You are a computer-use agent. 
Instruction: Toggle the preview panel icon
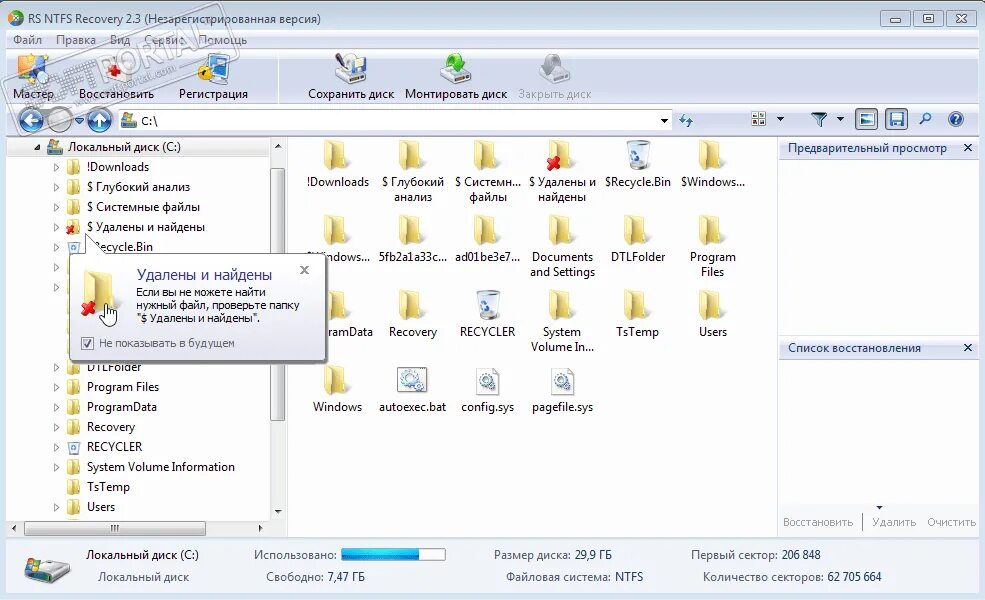coord(866,118)
